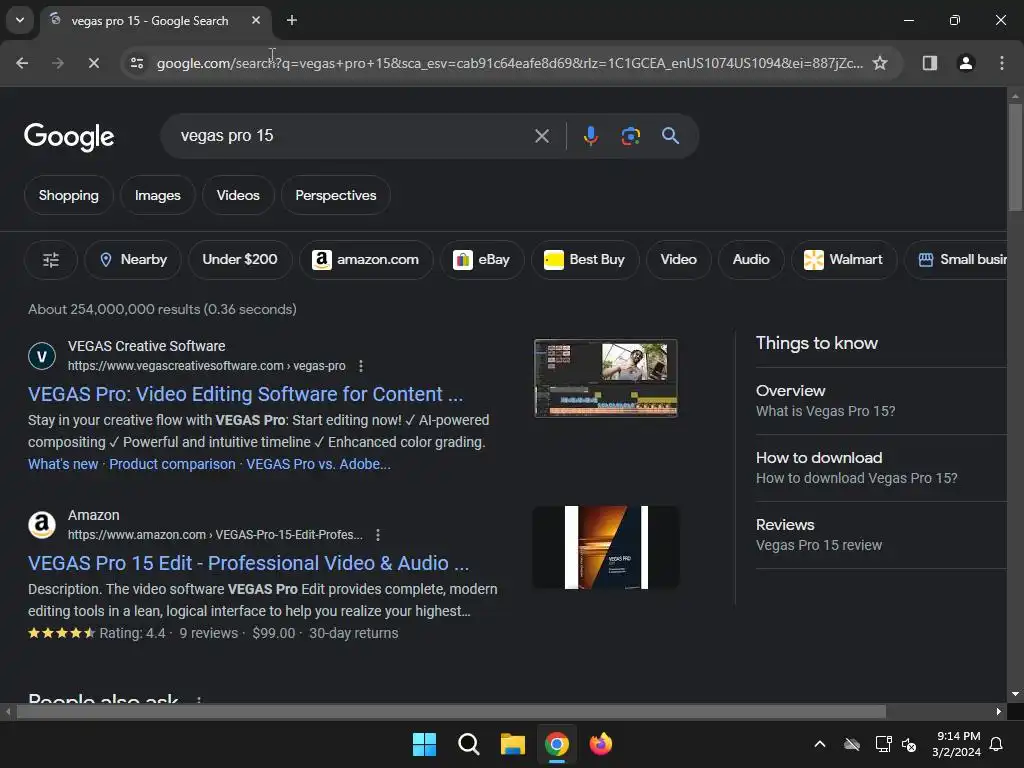The image size is (1024, 768).
Task: Filter results by Walmart chip
Action: tap(844, 260)
